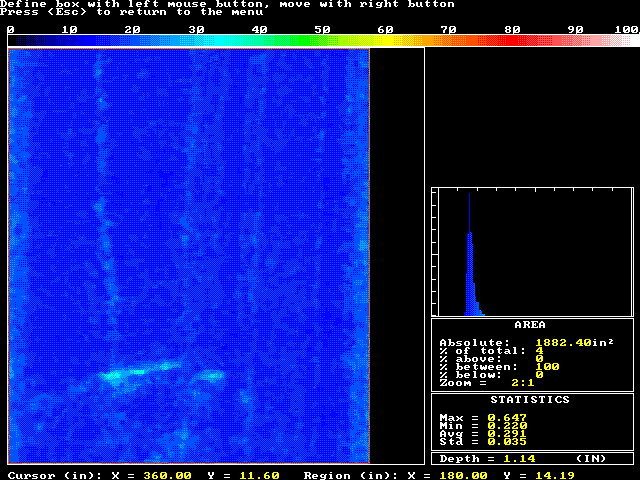640x480 pixels.
Task: Click the Cursor Y value 11.60
Action: click(260, 476)
